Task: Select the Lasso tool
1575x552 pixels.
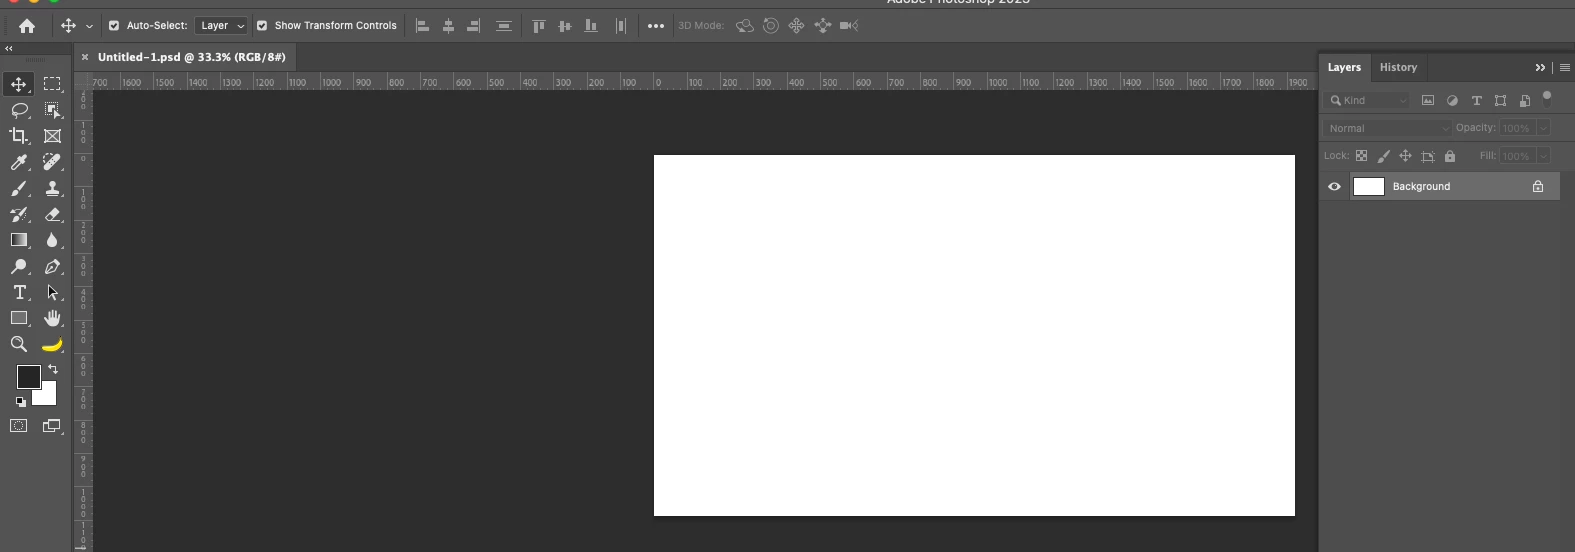Action: click(x=19, y=110)
